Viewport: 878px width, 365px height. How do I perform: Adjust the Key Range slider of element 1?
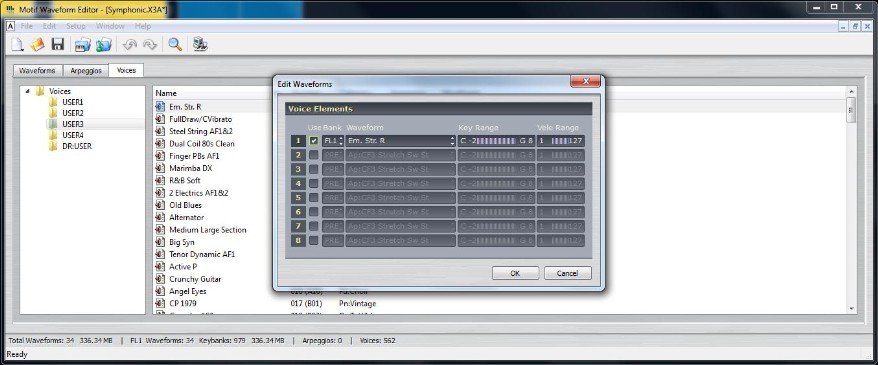point(496,141)
